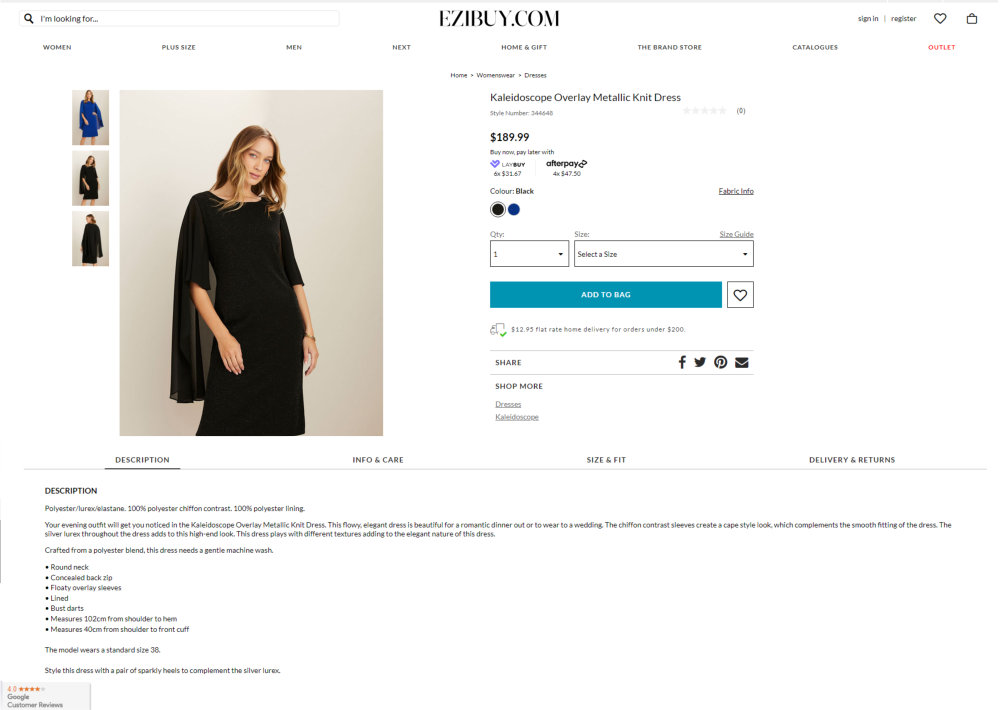Switch to the Info & Care tab
Screen dimensions: 1001x710
[378, 460]
